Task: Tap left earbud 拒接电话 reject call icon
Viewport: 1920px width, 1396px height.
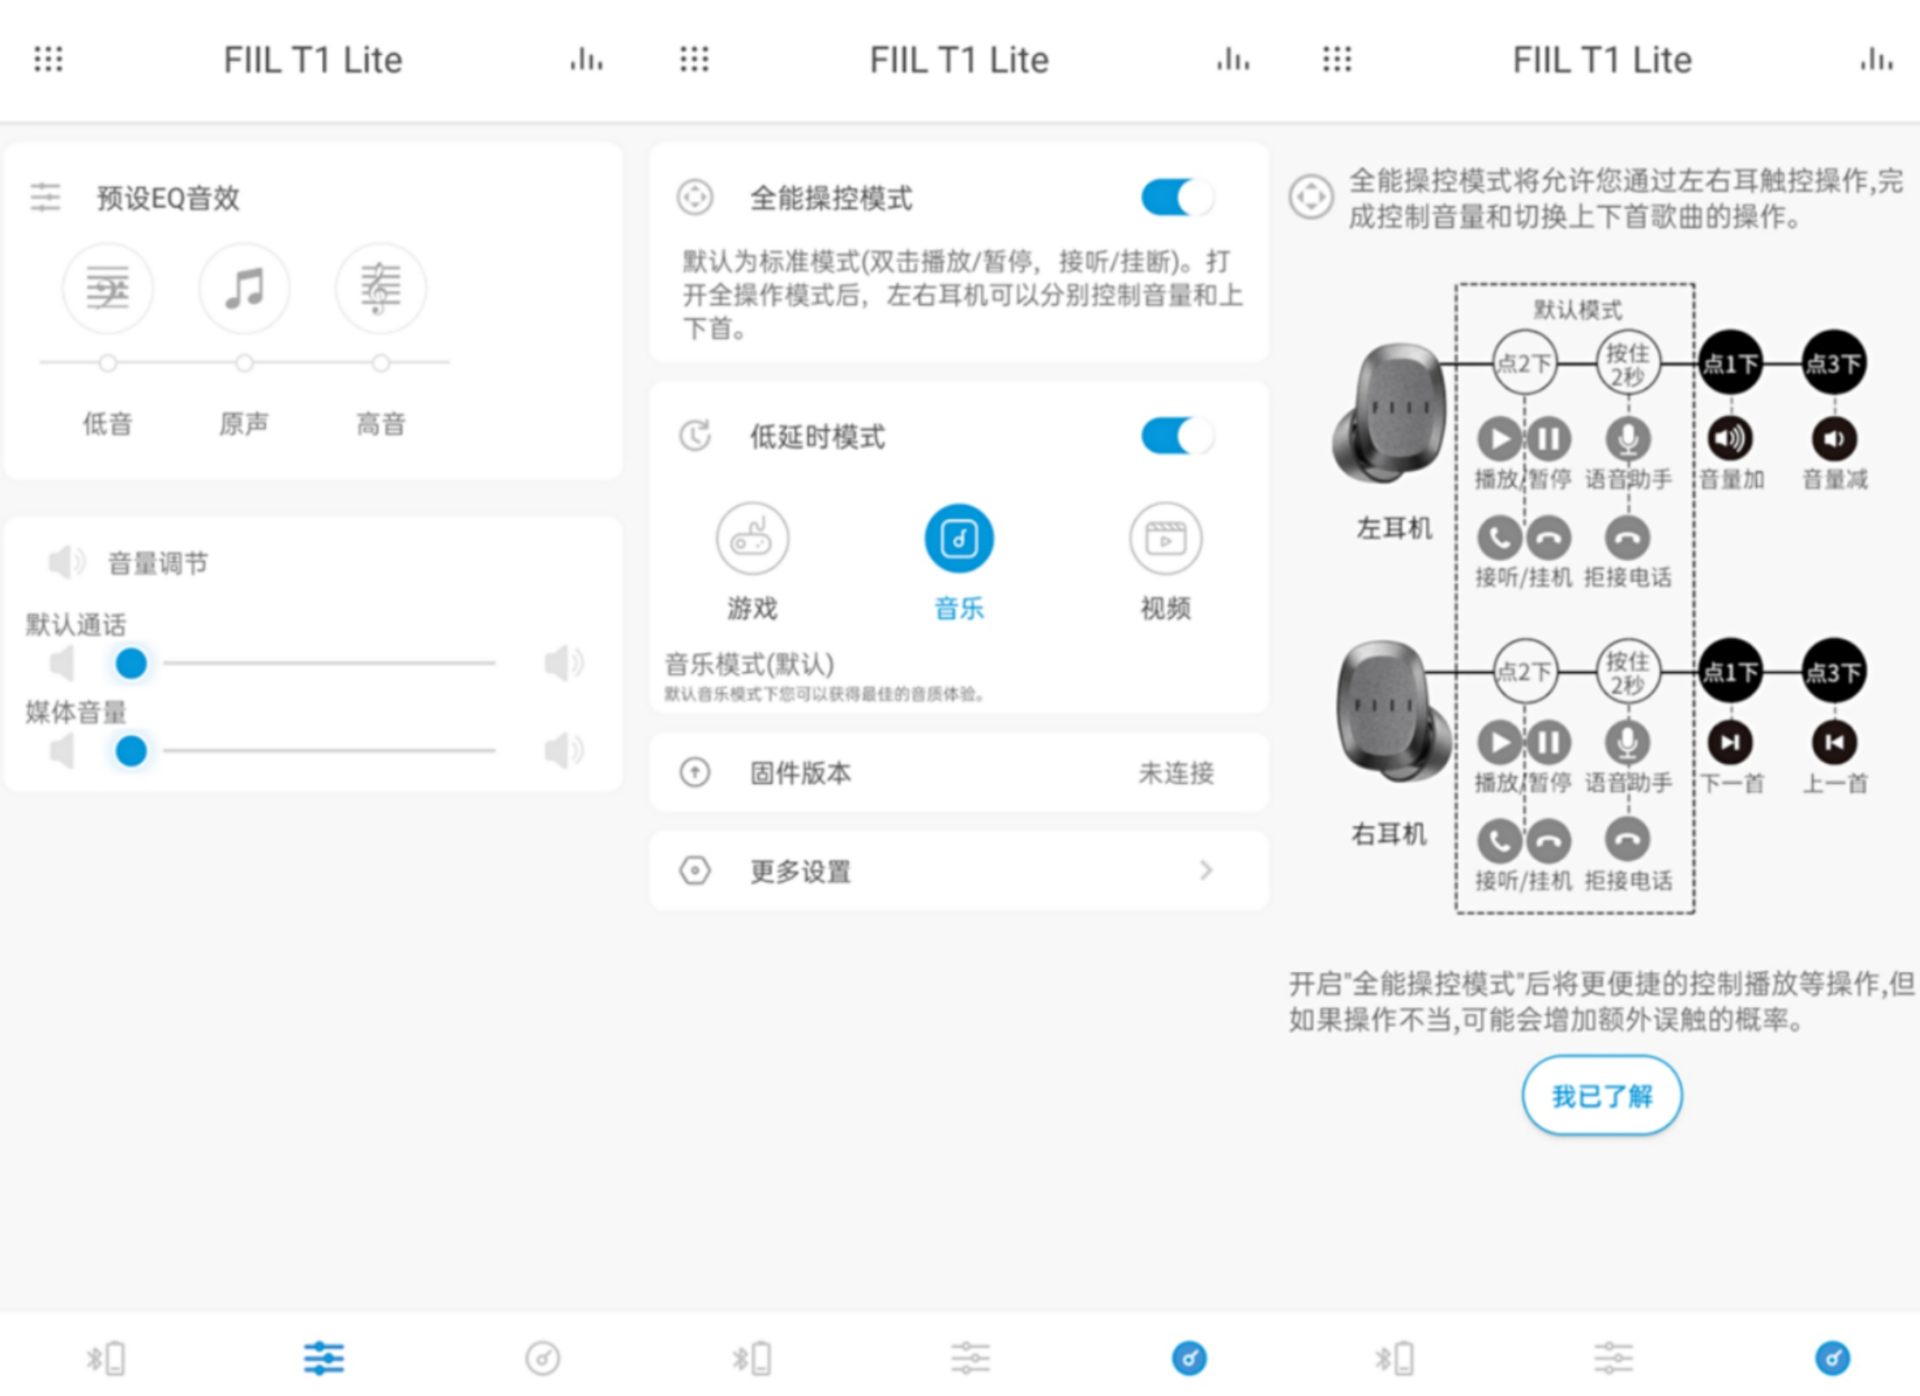Action: click(x=1628, y=538)
